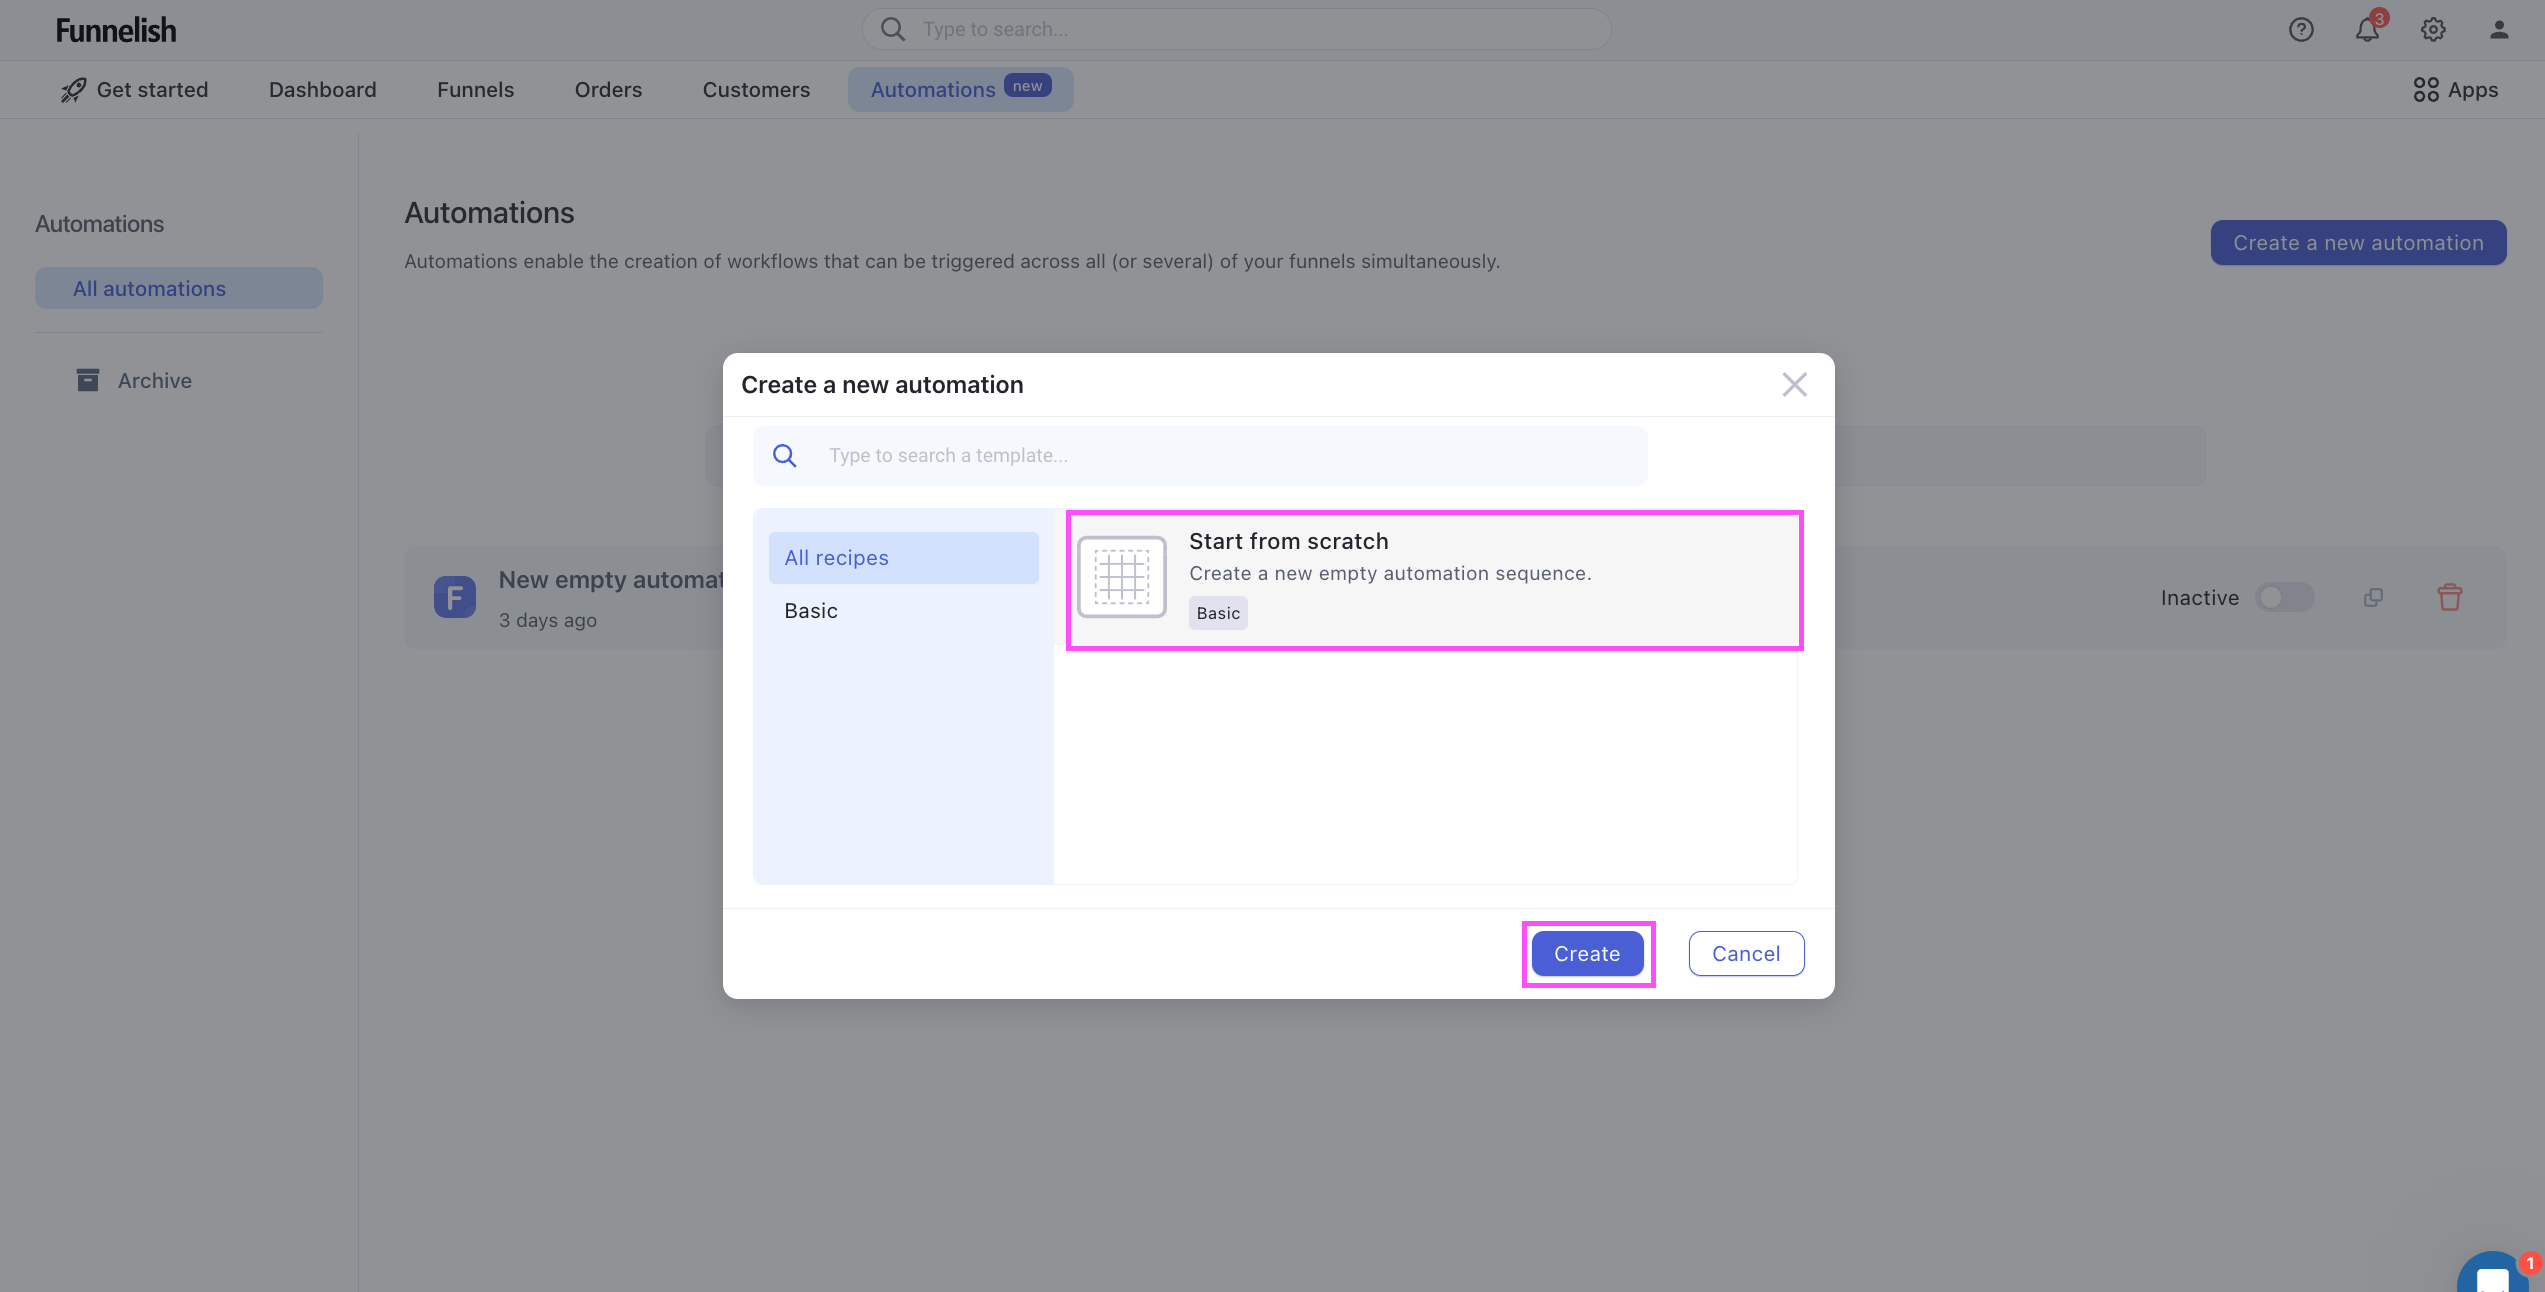Click the red trash delete icon

point(2449,598)
